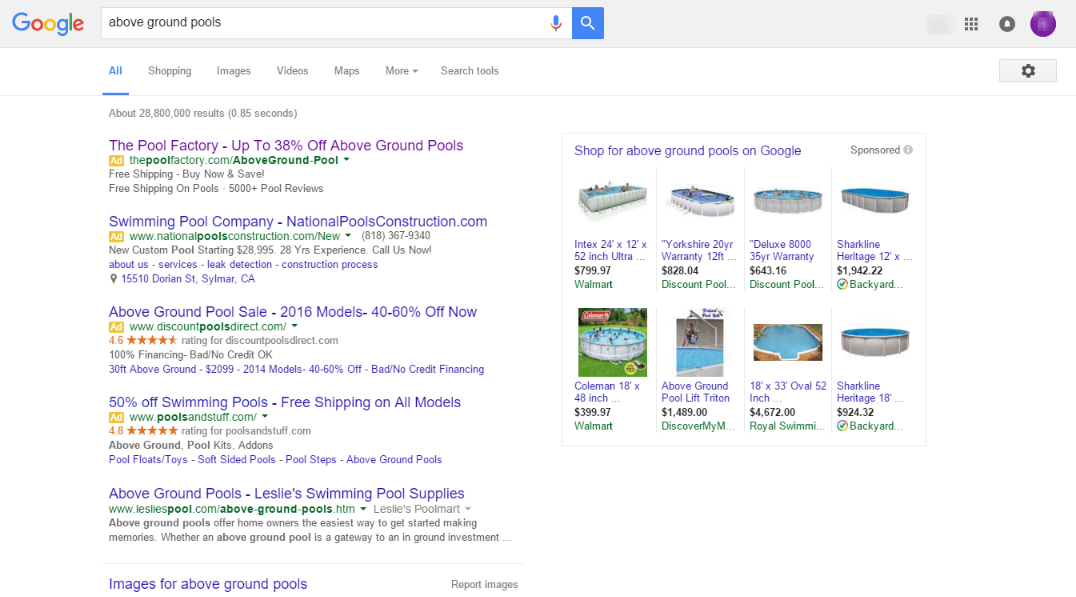Screen dimensions: 1076x597
Task: Click the Report images link
Action: coord(484,584)
